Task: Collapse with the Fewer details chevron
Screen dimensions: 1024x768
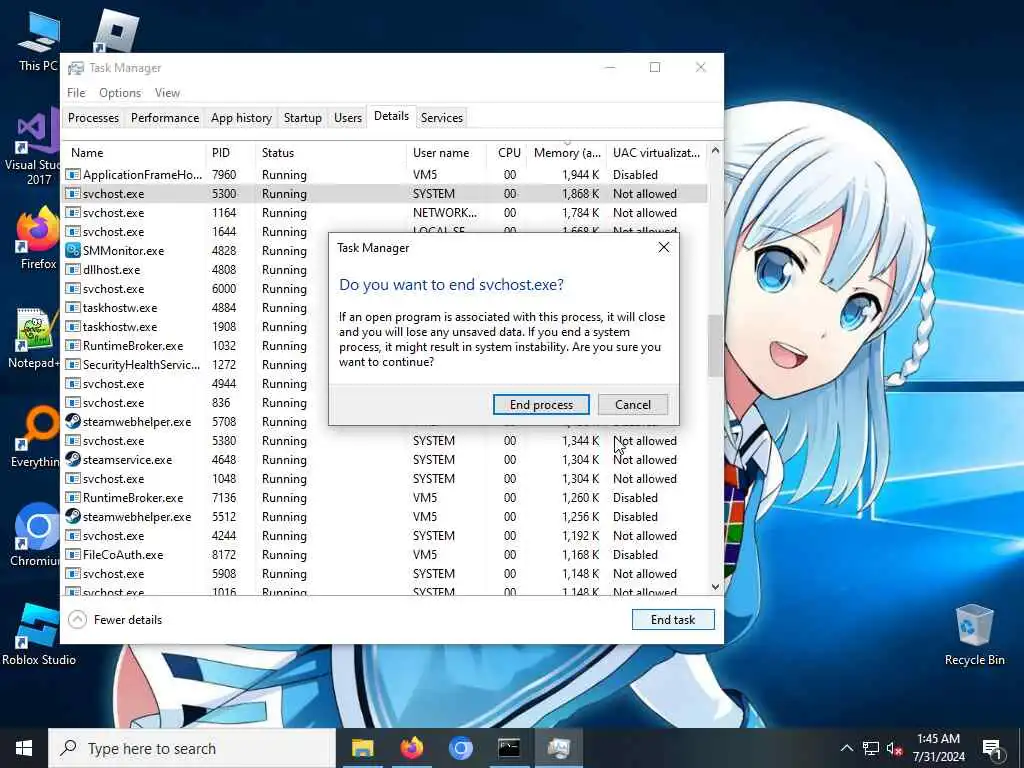Action: [77, 620]
